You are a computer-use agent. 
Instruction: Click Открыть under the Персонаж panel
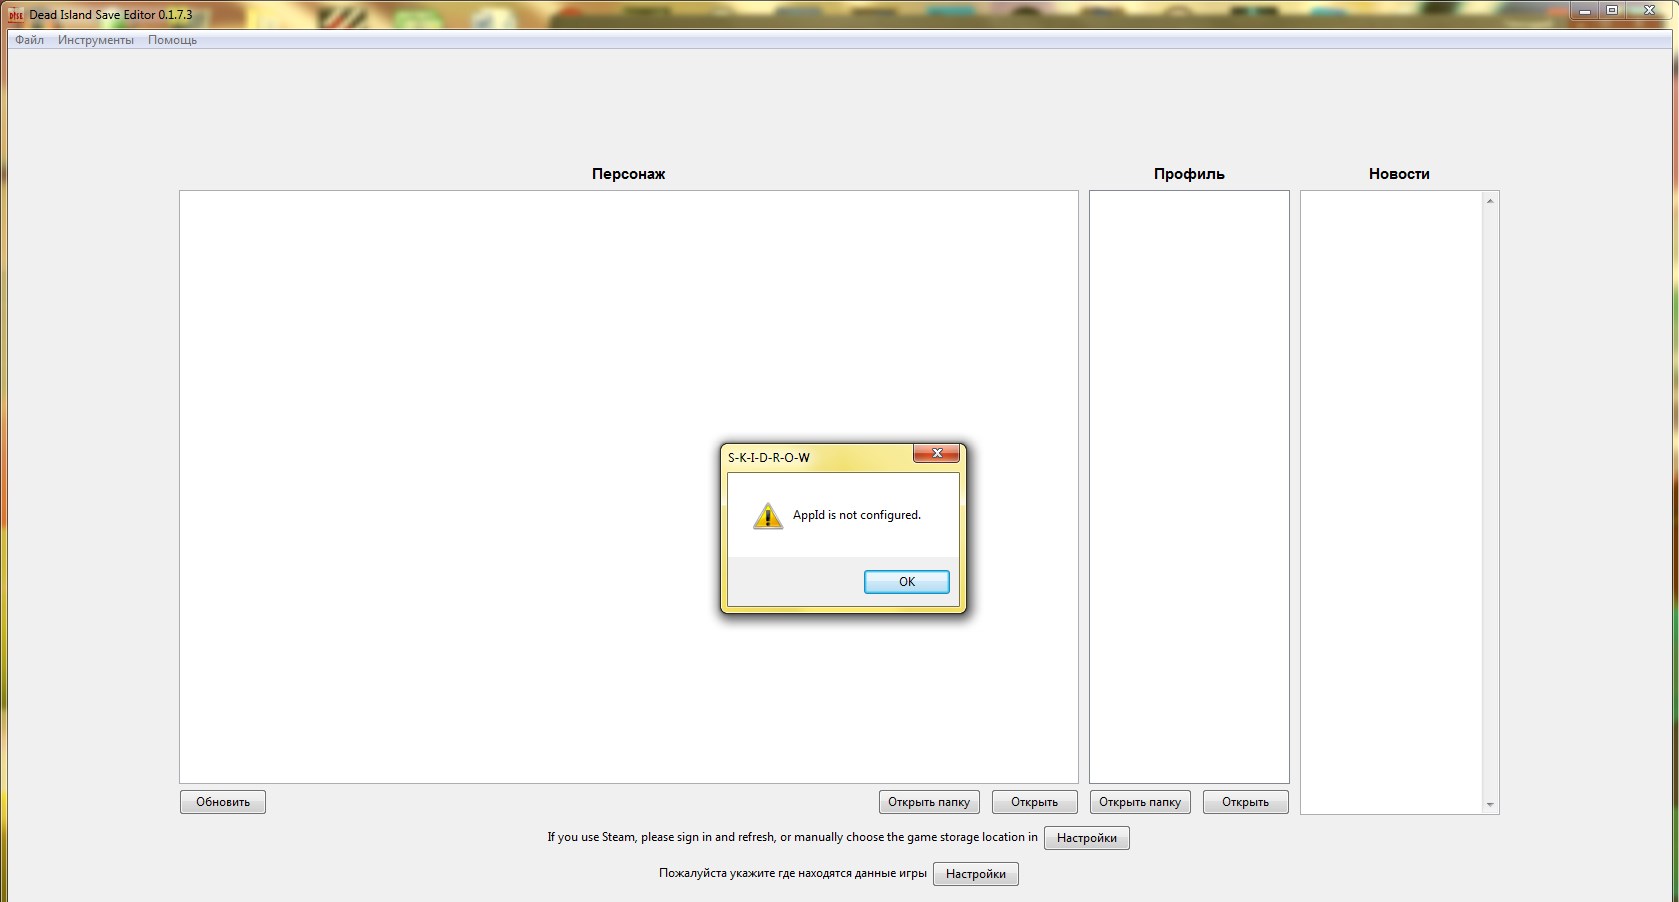(x=1034, y=802)
